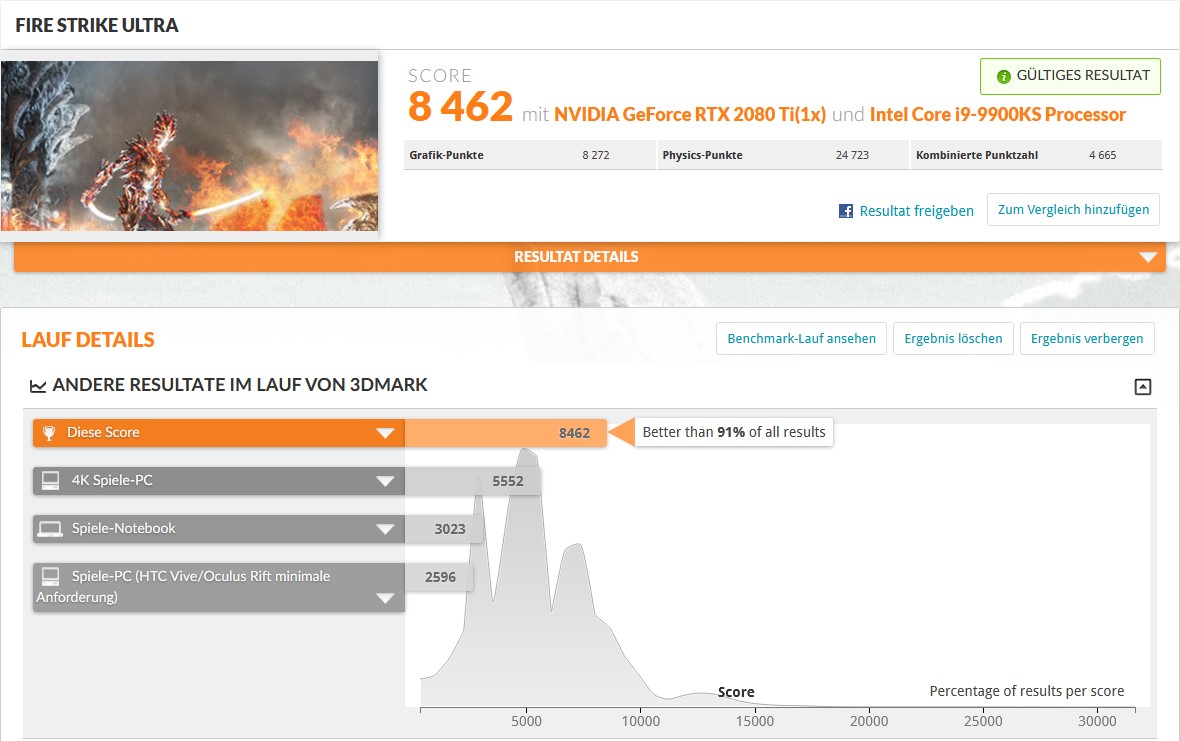Click Ergebnis verbergen button
This screenshot has height=741, width=1180.
coord(1087,339)
